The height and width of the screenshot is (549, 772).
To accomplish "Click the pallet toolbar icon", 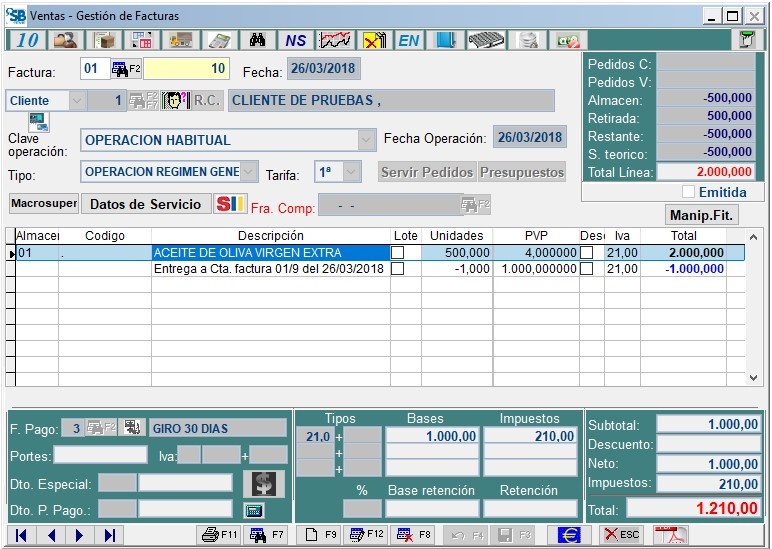I will click(x=486, y=40).
